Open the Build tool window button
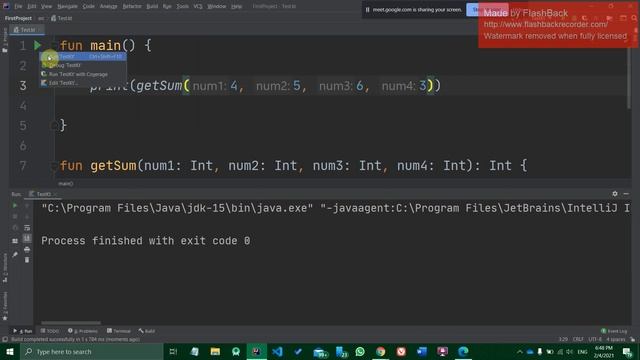Screen dimensions: 640x360 click(147, 331)
